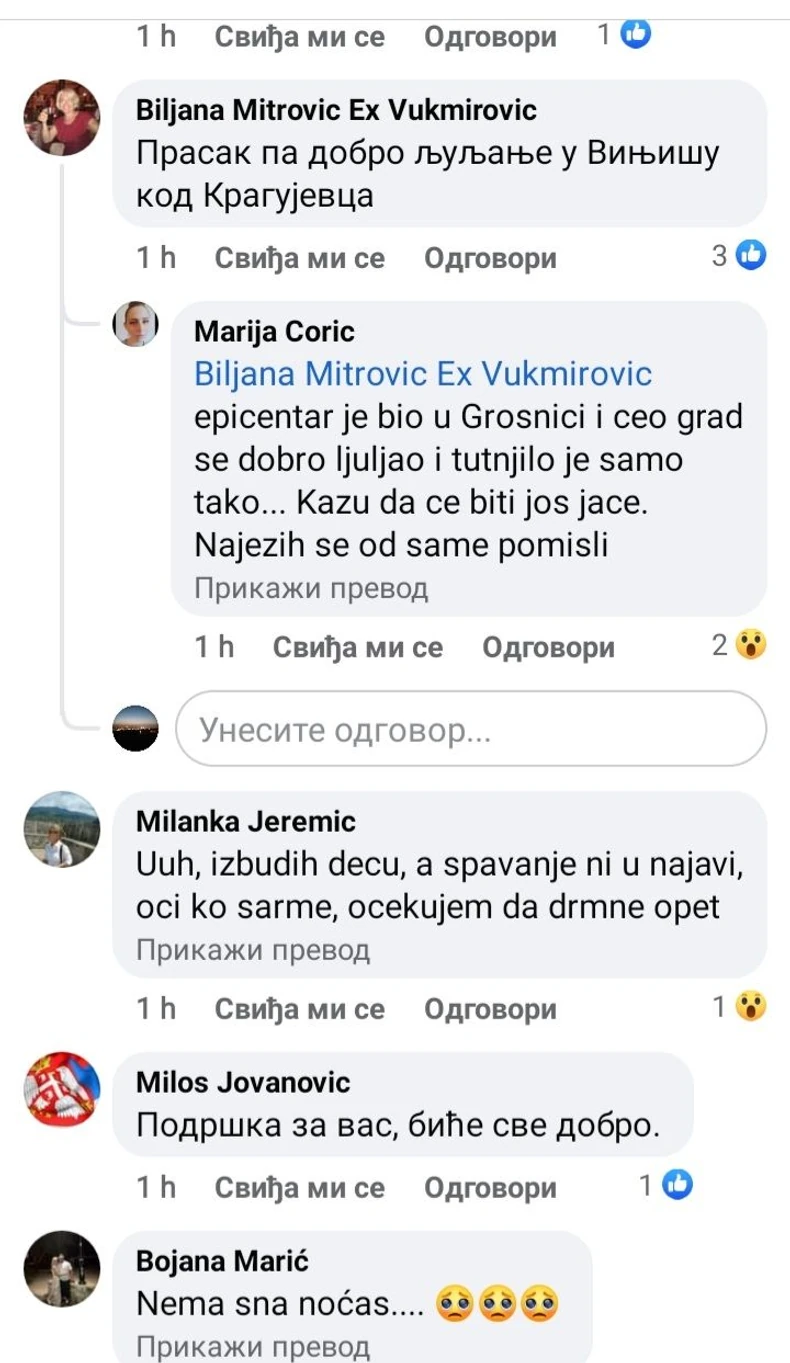Open Bojana Marić's profile picture
This screenshot has height=1363, width=790.
(x=62, y=1269)
